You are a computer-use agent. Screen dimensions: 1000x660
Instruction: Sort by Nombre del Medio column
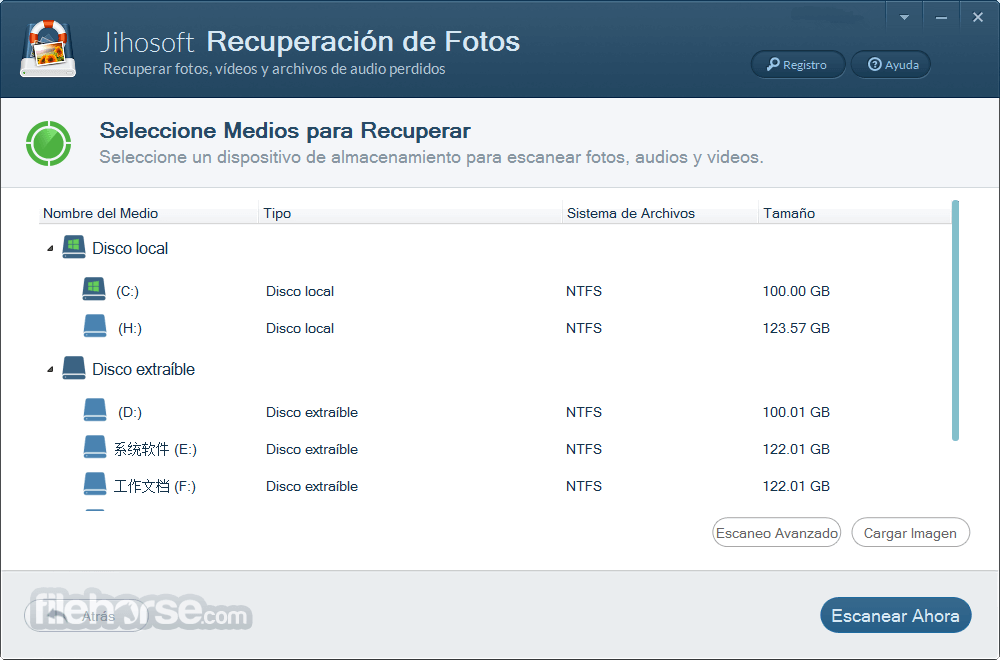point(148,213)
